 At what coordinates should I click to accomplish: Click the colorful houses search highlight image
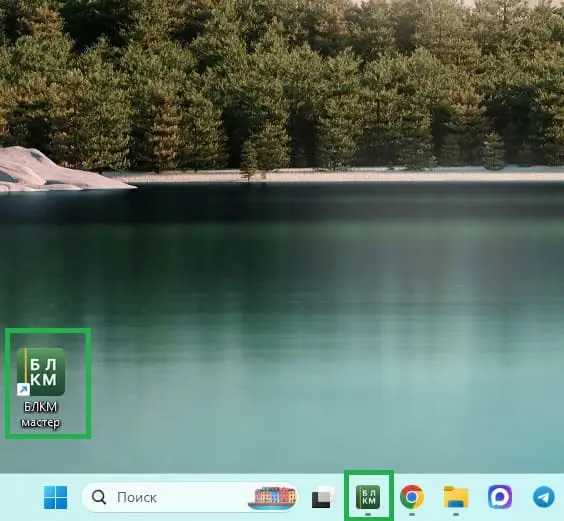(272, 498)
